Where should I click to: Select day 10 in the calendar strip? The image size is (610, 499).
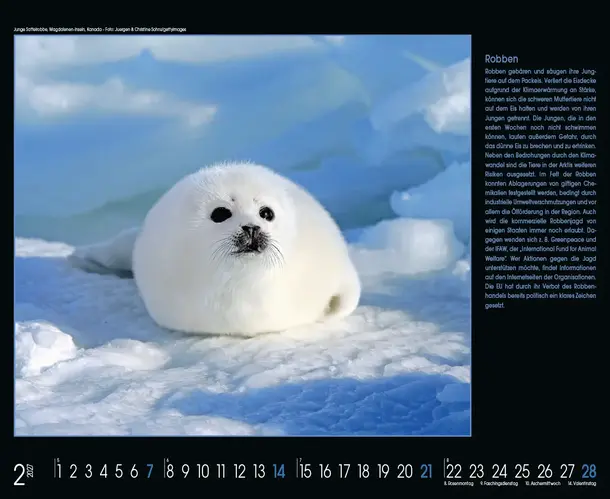point(203,471)
